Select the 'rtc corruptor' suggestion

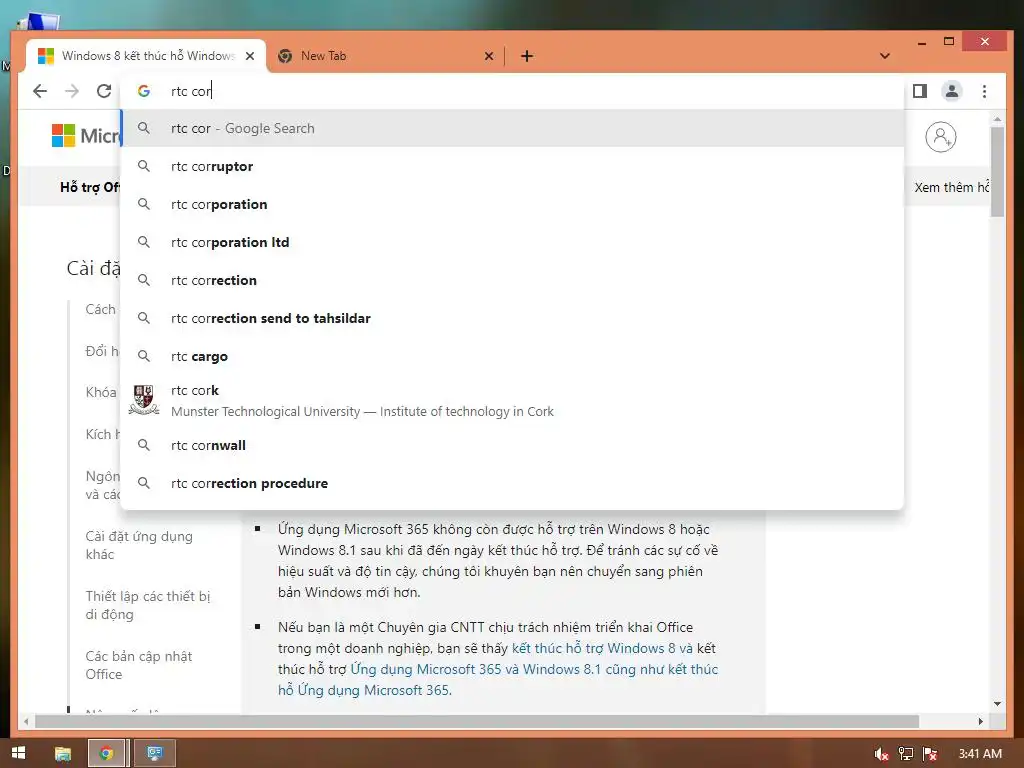click(x=513, y=167)
